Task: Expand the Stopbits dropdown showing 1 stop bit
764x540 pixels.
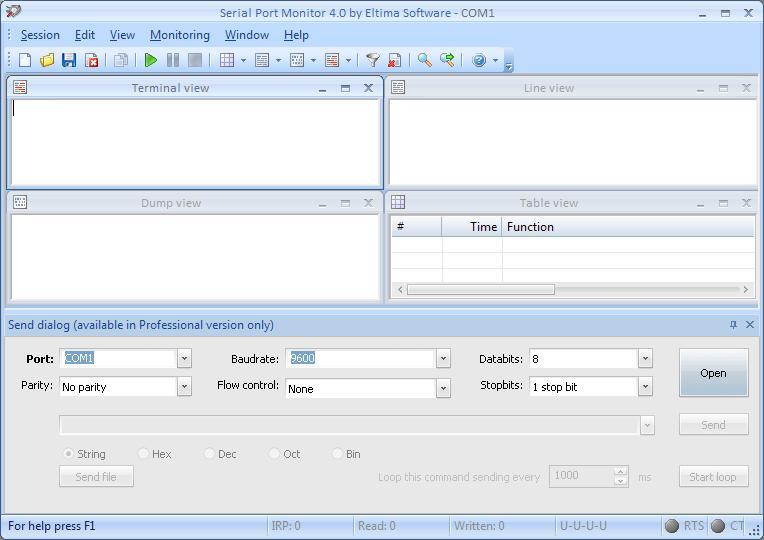Action: coord(645,386)
